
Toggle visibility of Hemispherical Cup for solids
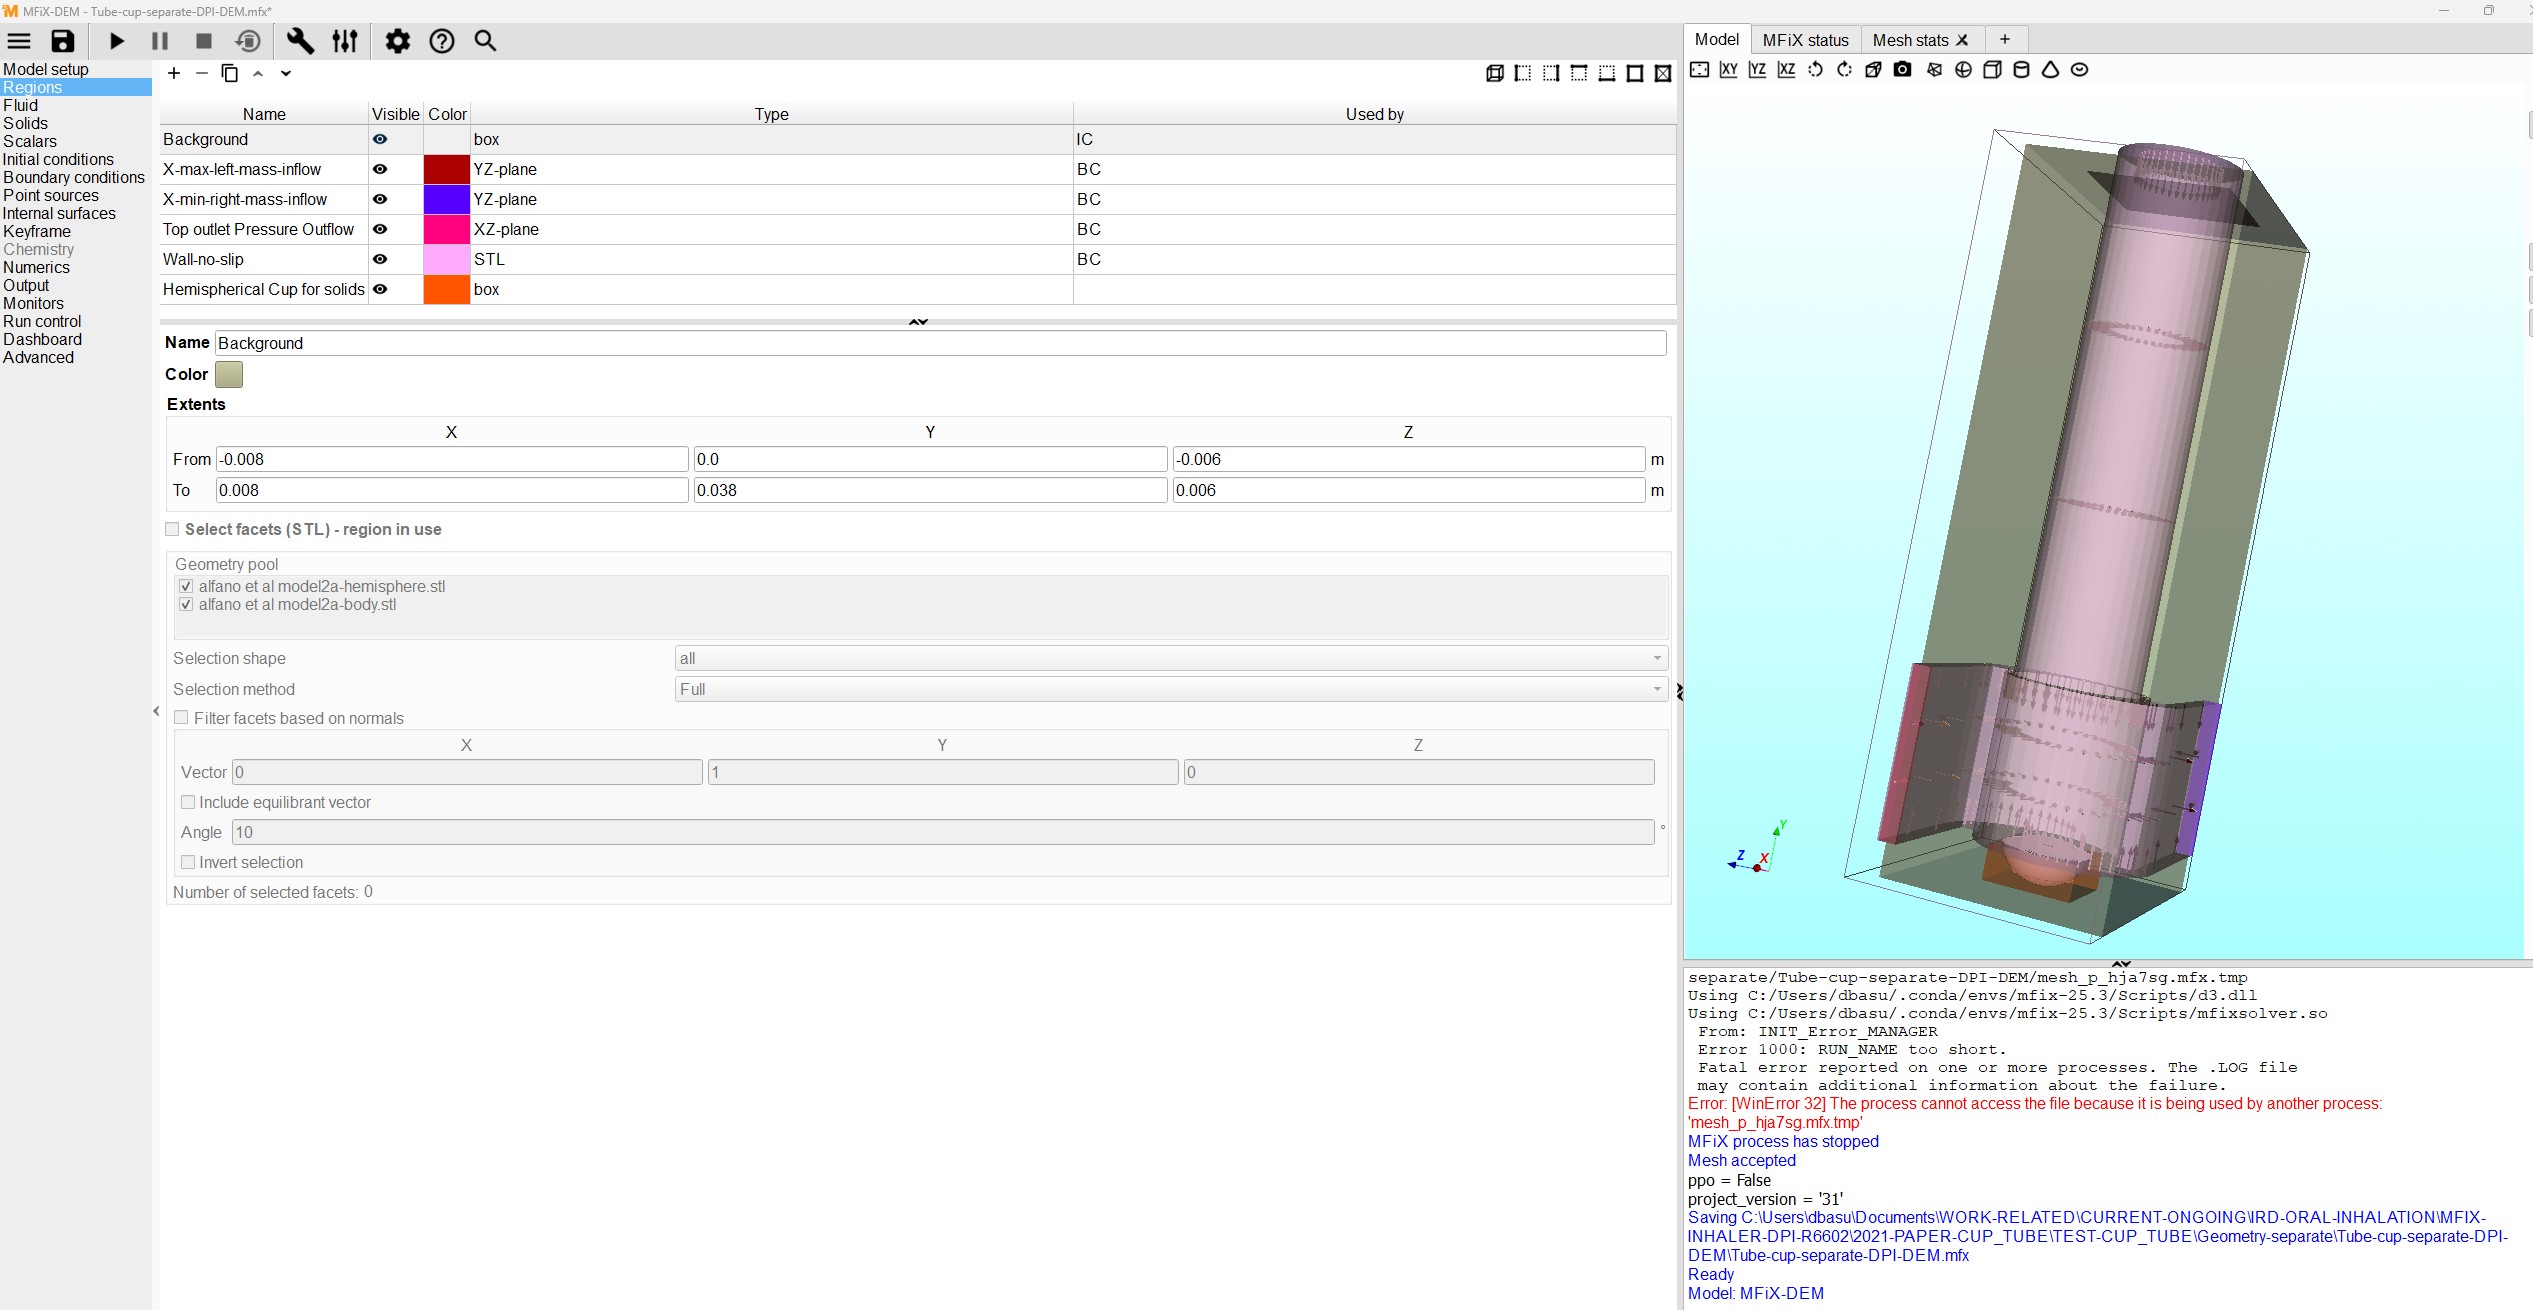[x=380, y=289]
